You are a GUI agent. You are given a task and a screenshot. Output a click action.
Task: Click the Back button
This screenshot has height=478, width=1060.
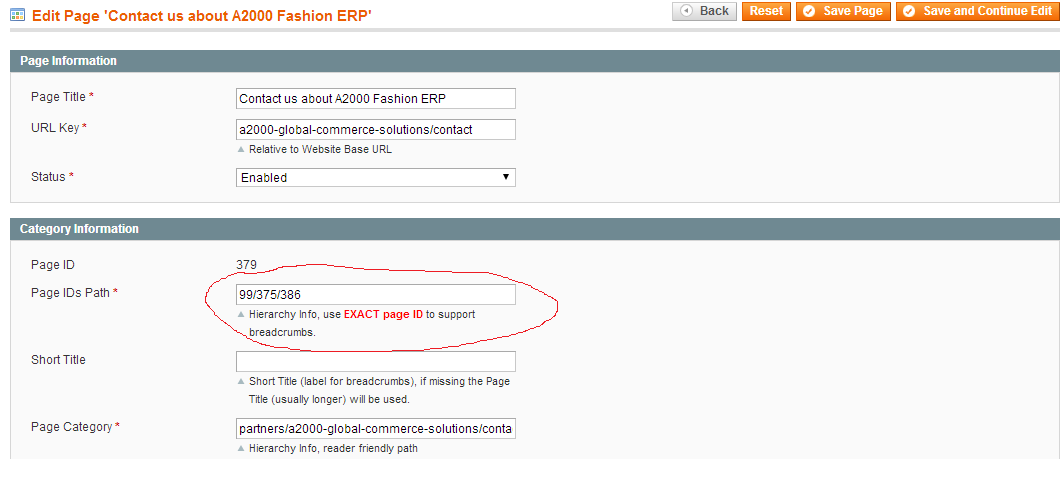click(704, 11)
